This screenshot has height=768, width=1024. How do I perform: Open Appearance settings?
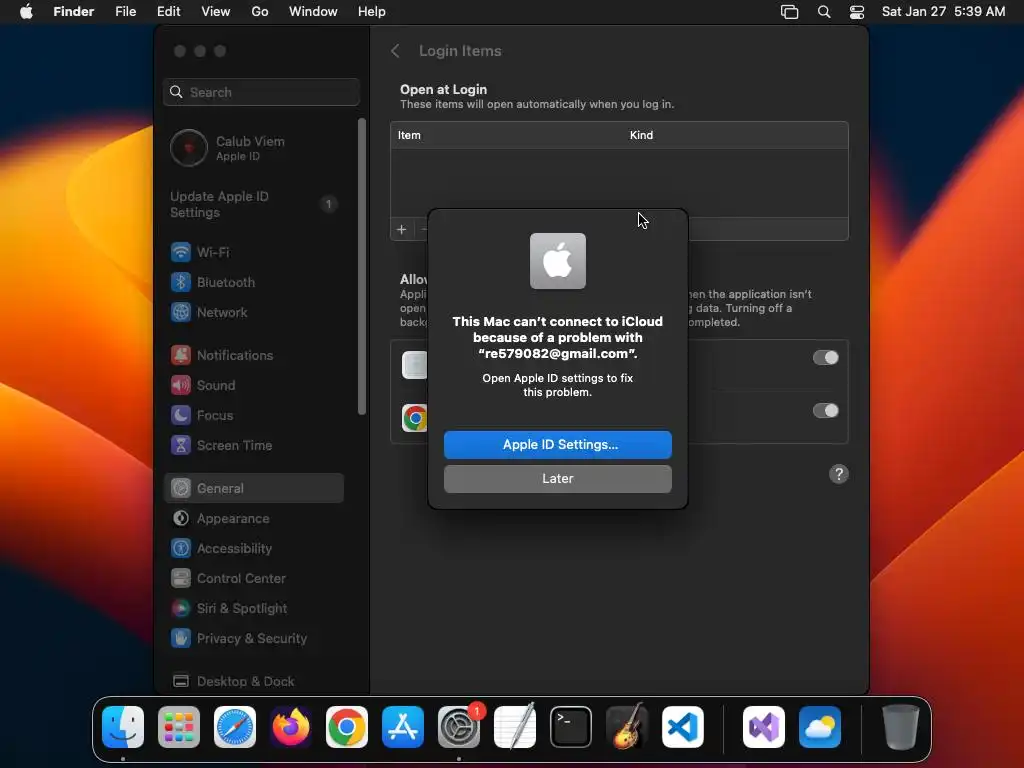click(253, 519)
